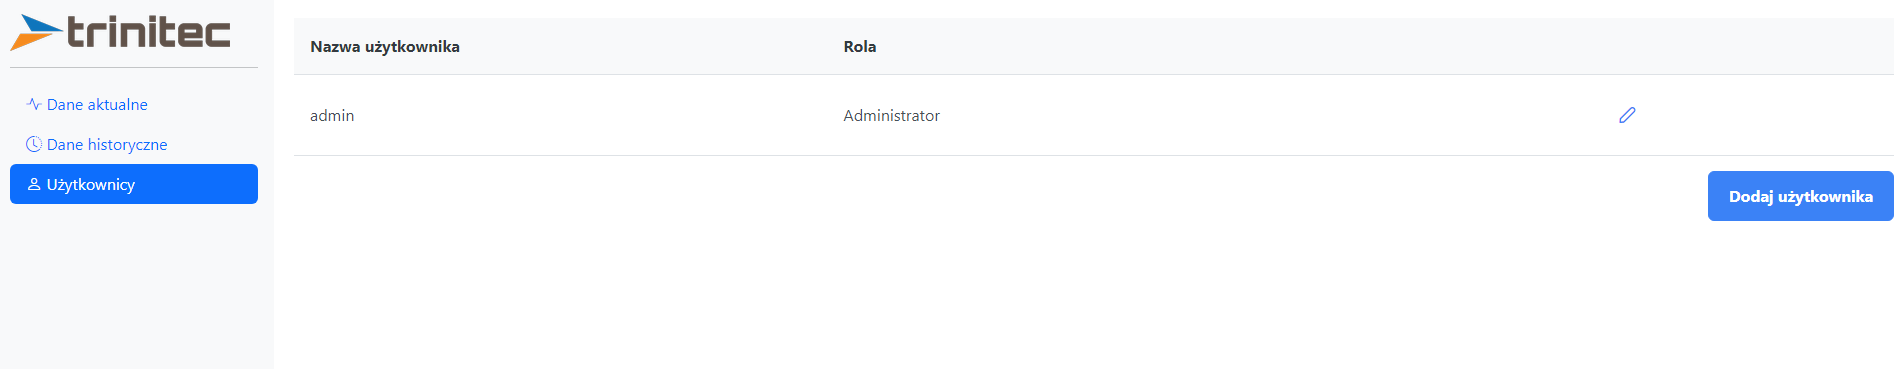Click the clock icon beside Dane historyczne
The image size is (1904, 369).
tap(34, 144)
